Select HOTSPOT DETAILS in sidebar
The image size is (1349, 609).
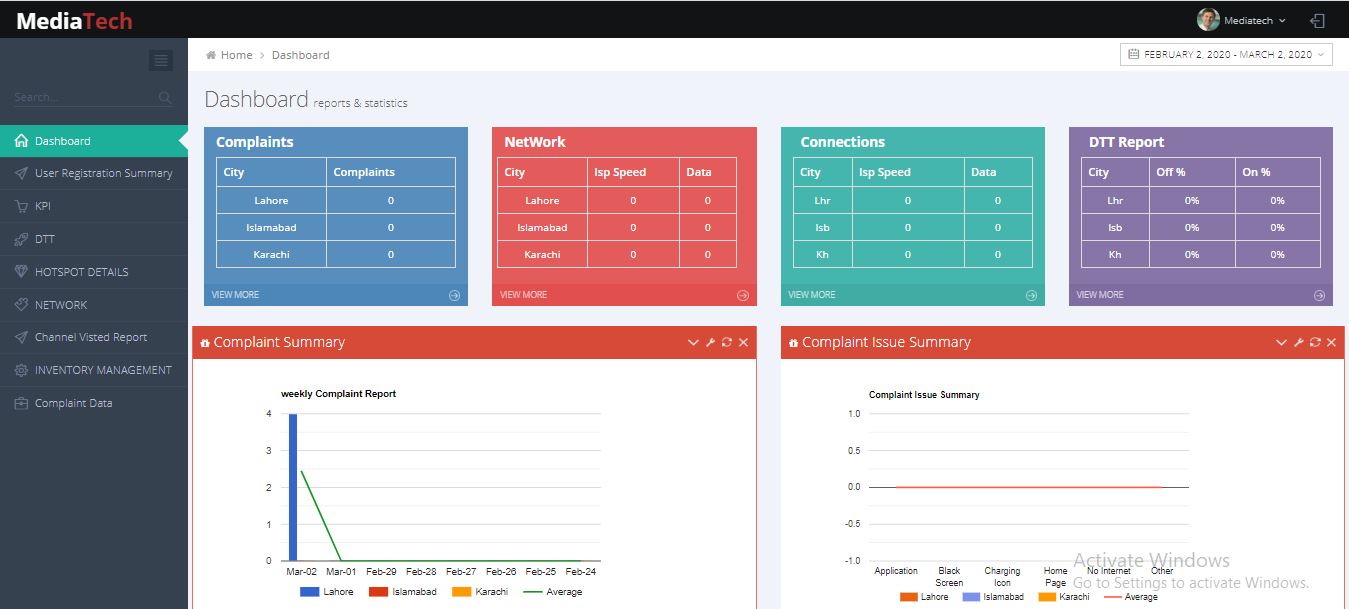click(x=81, y=272)
